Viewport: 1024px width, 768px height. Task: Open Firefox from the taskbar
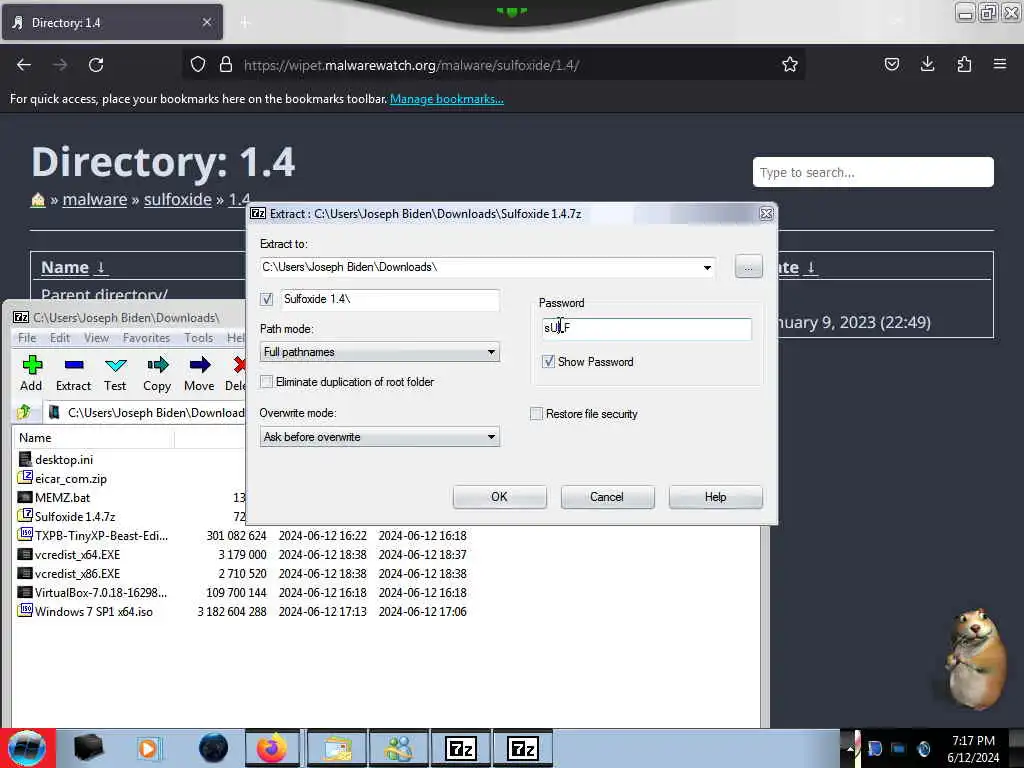click(x=272, y=748)
